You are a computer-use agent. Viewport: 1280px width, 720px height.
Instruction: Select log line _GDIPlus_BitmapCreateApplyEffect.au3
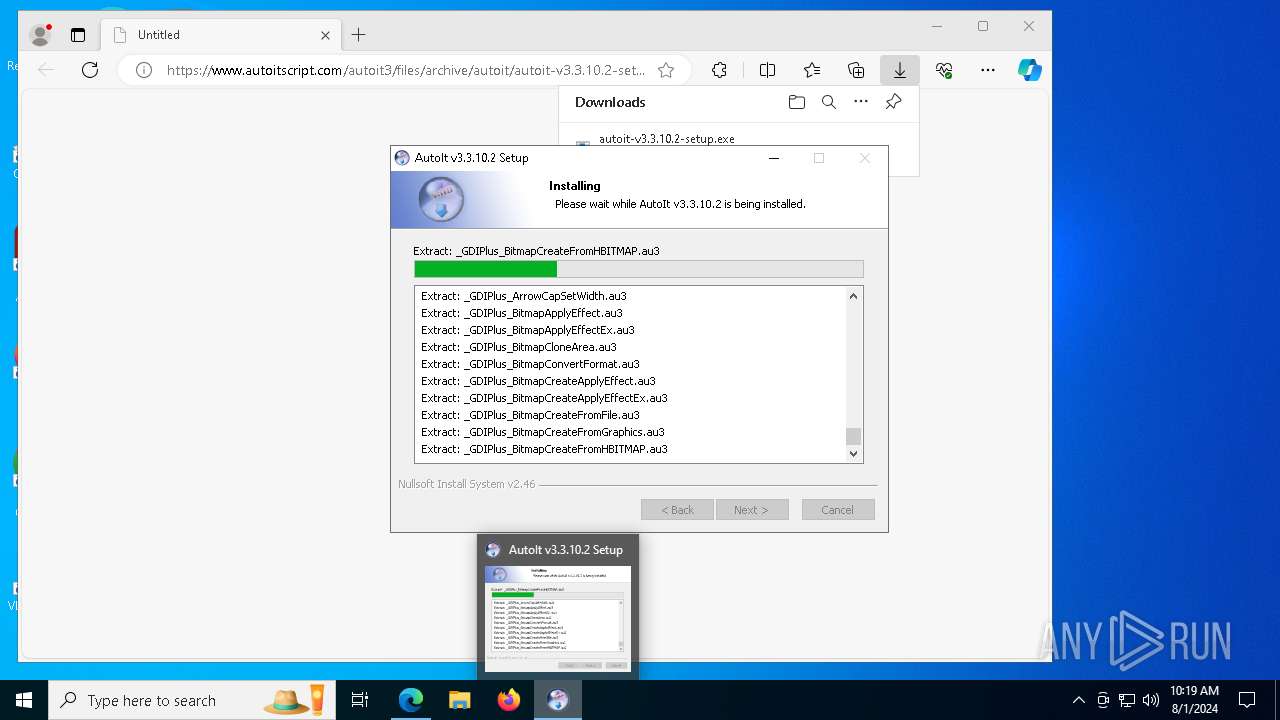538,381
